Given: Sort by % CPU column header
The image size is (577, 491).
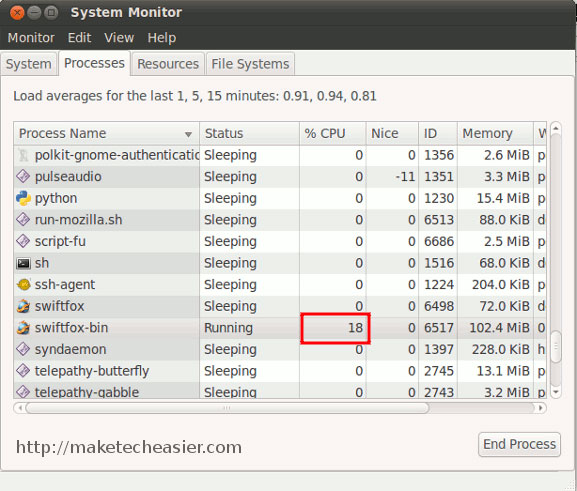Looking at the screenshot, I should pyautogui.click(x=333, y=133).
